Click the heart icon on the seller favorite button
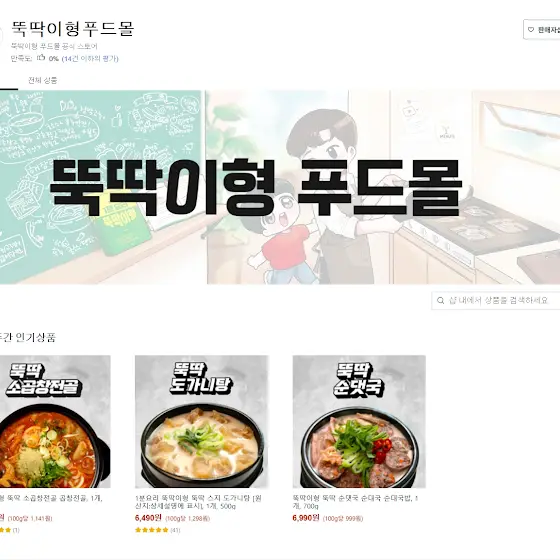The width and height of the screenshot is (560, 560). [x=531, y=30]
